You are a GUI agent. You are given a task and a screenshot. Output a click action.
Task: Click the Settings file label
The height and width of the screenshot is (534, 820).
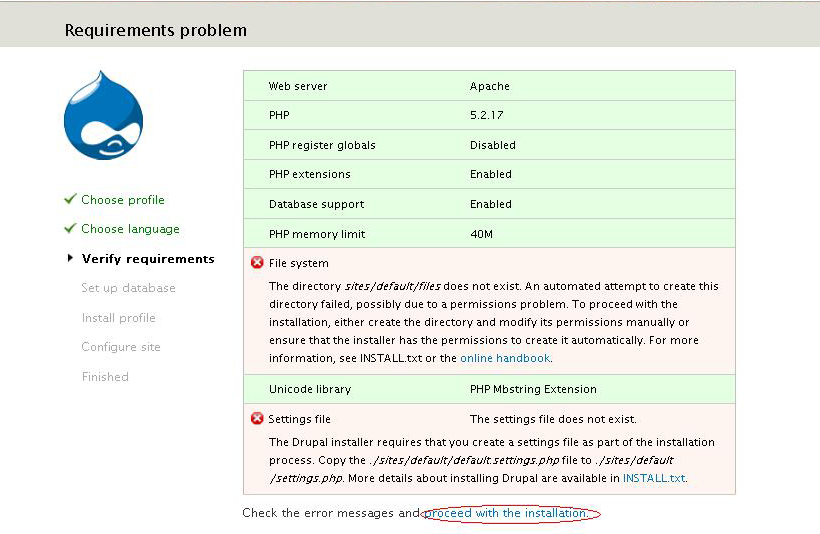(x=299, y=419)
